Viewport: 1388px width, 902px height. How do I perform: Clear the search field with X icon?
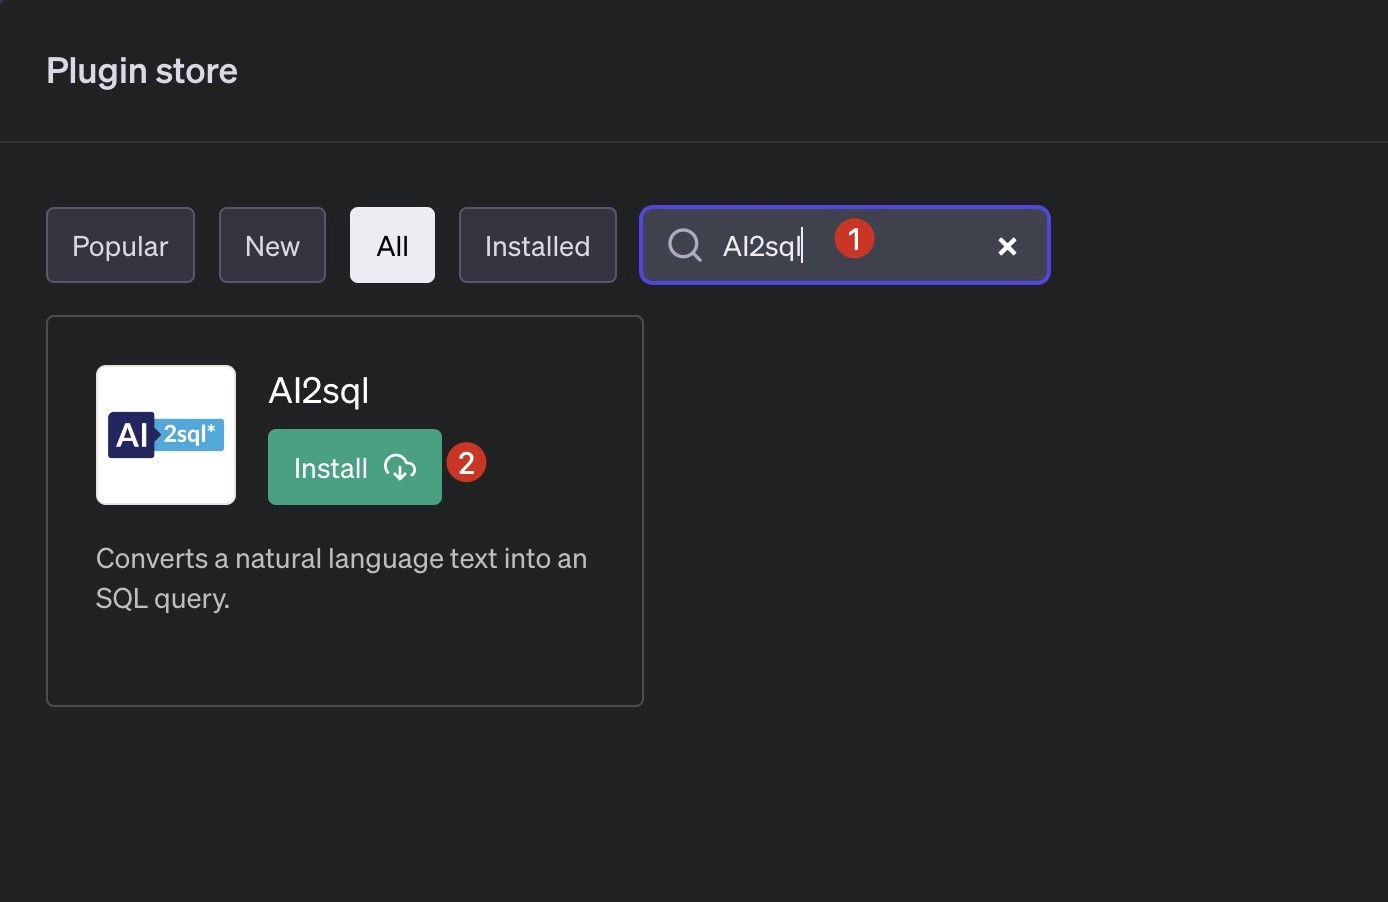(x=1007, y=246)
